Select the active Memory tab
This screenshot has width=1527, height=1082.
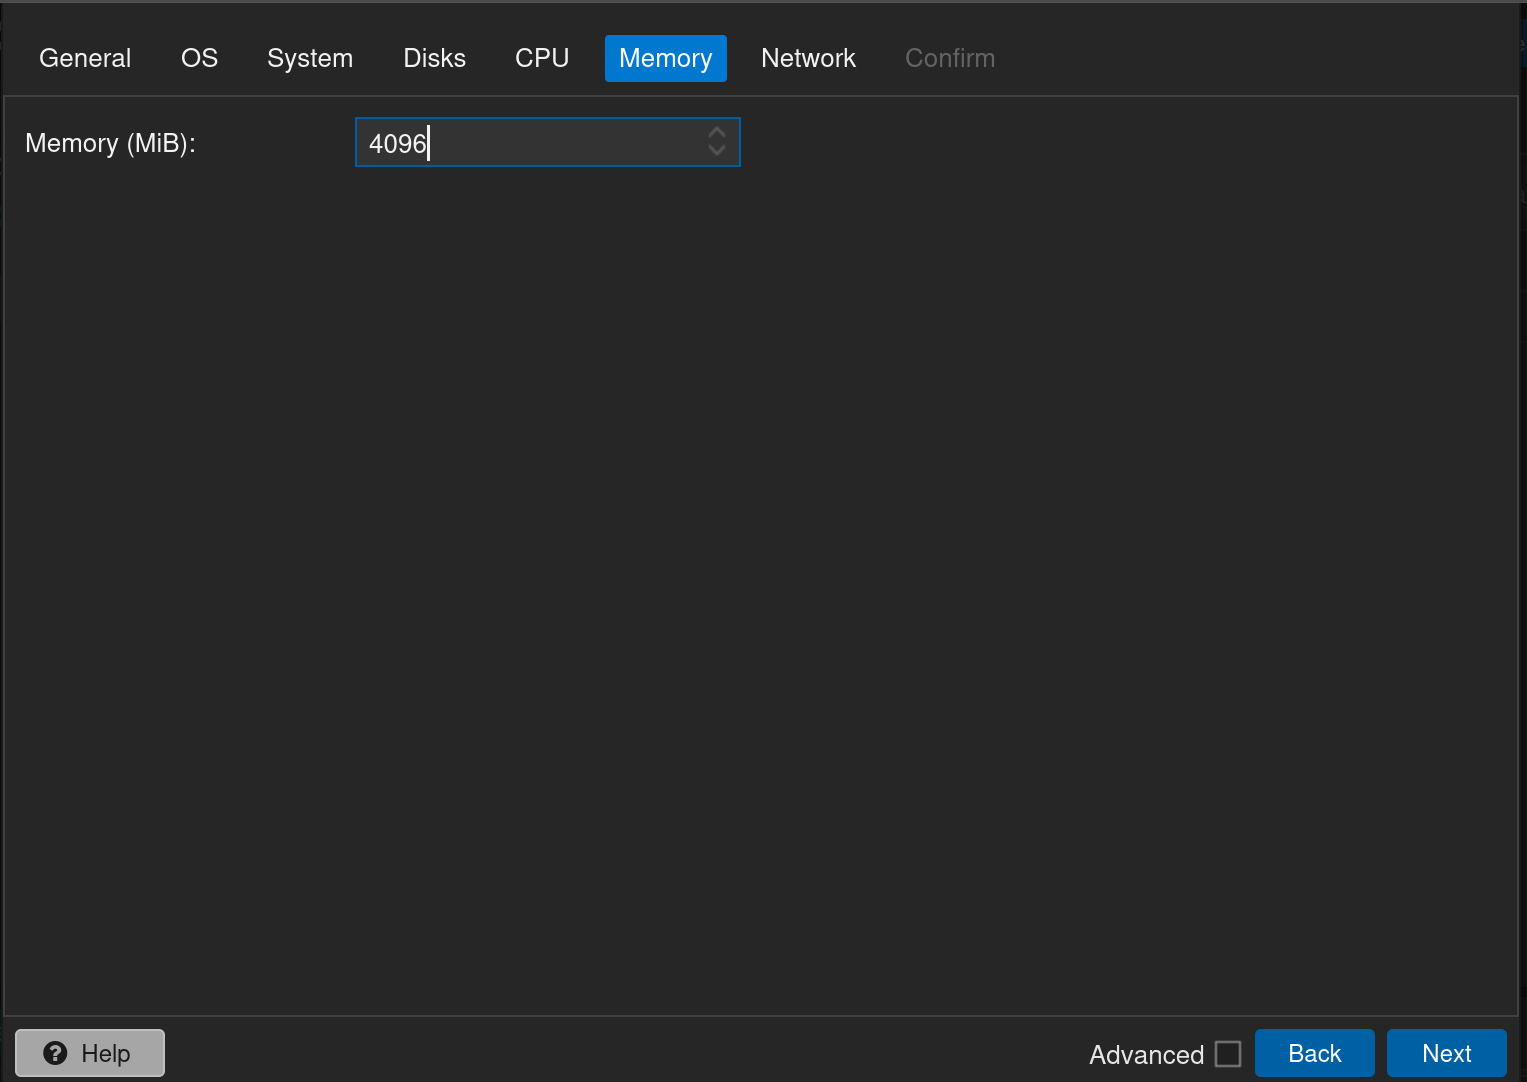666,58
